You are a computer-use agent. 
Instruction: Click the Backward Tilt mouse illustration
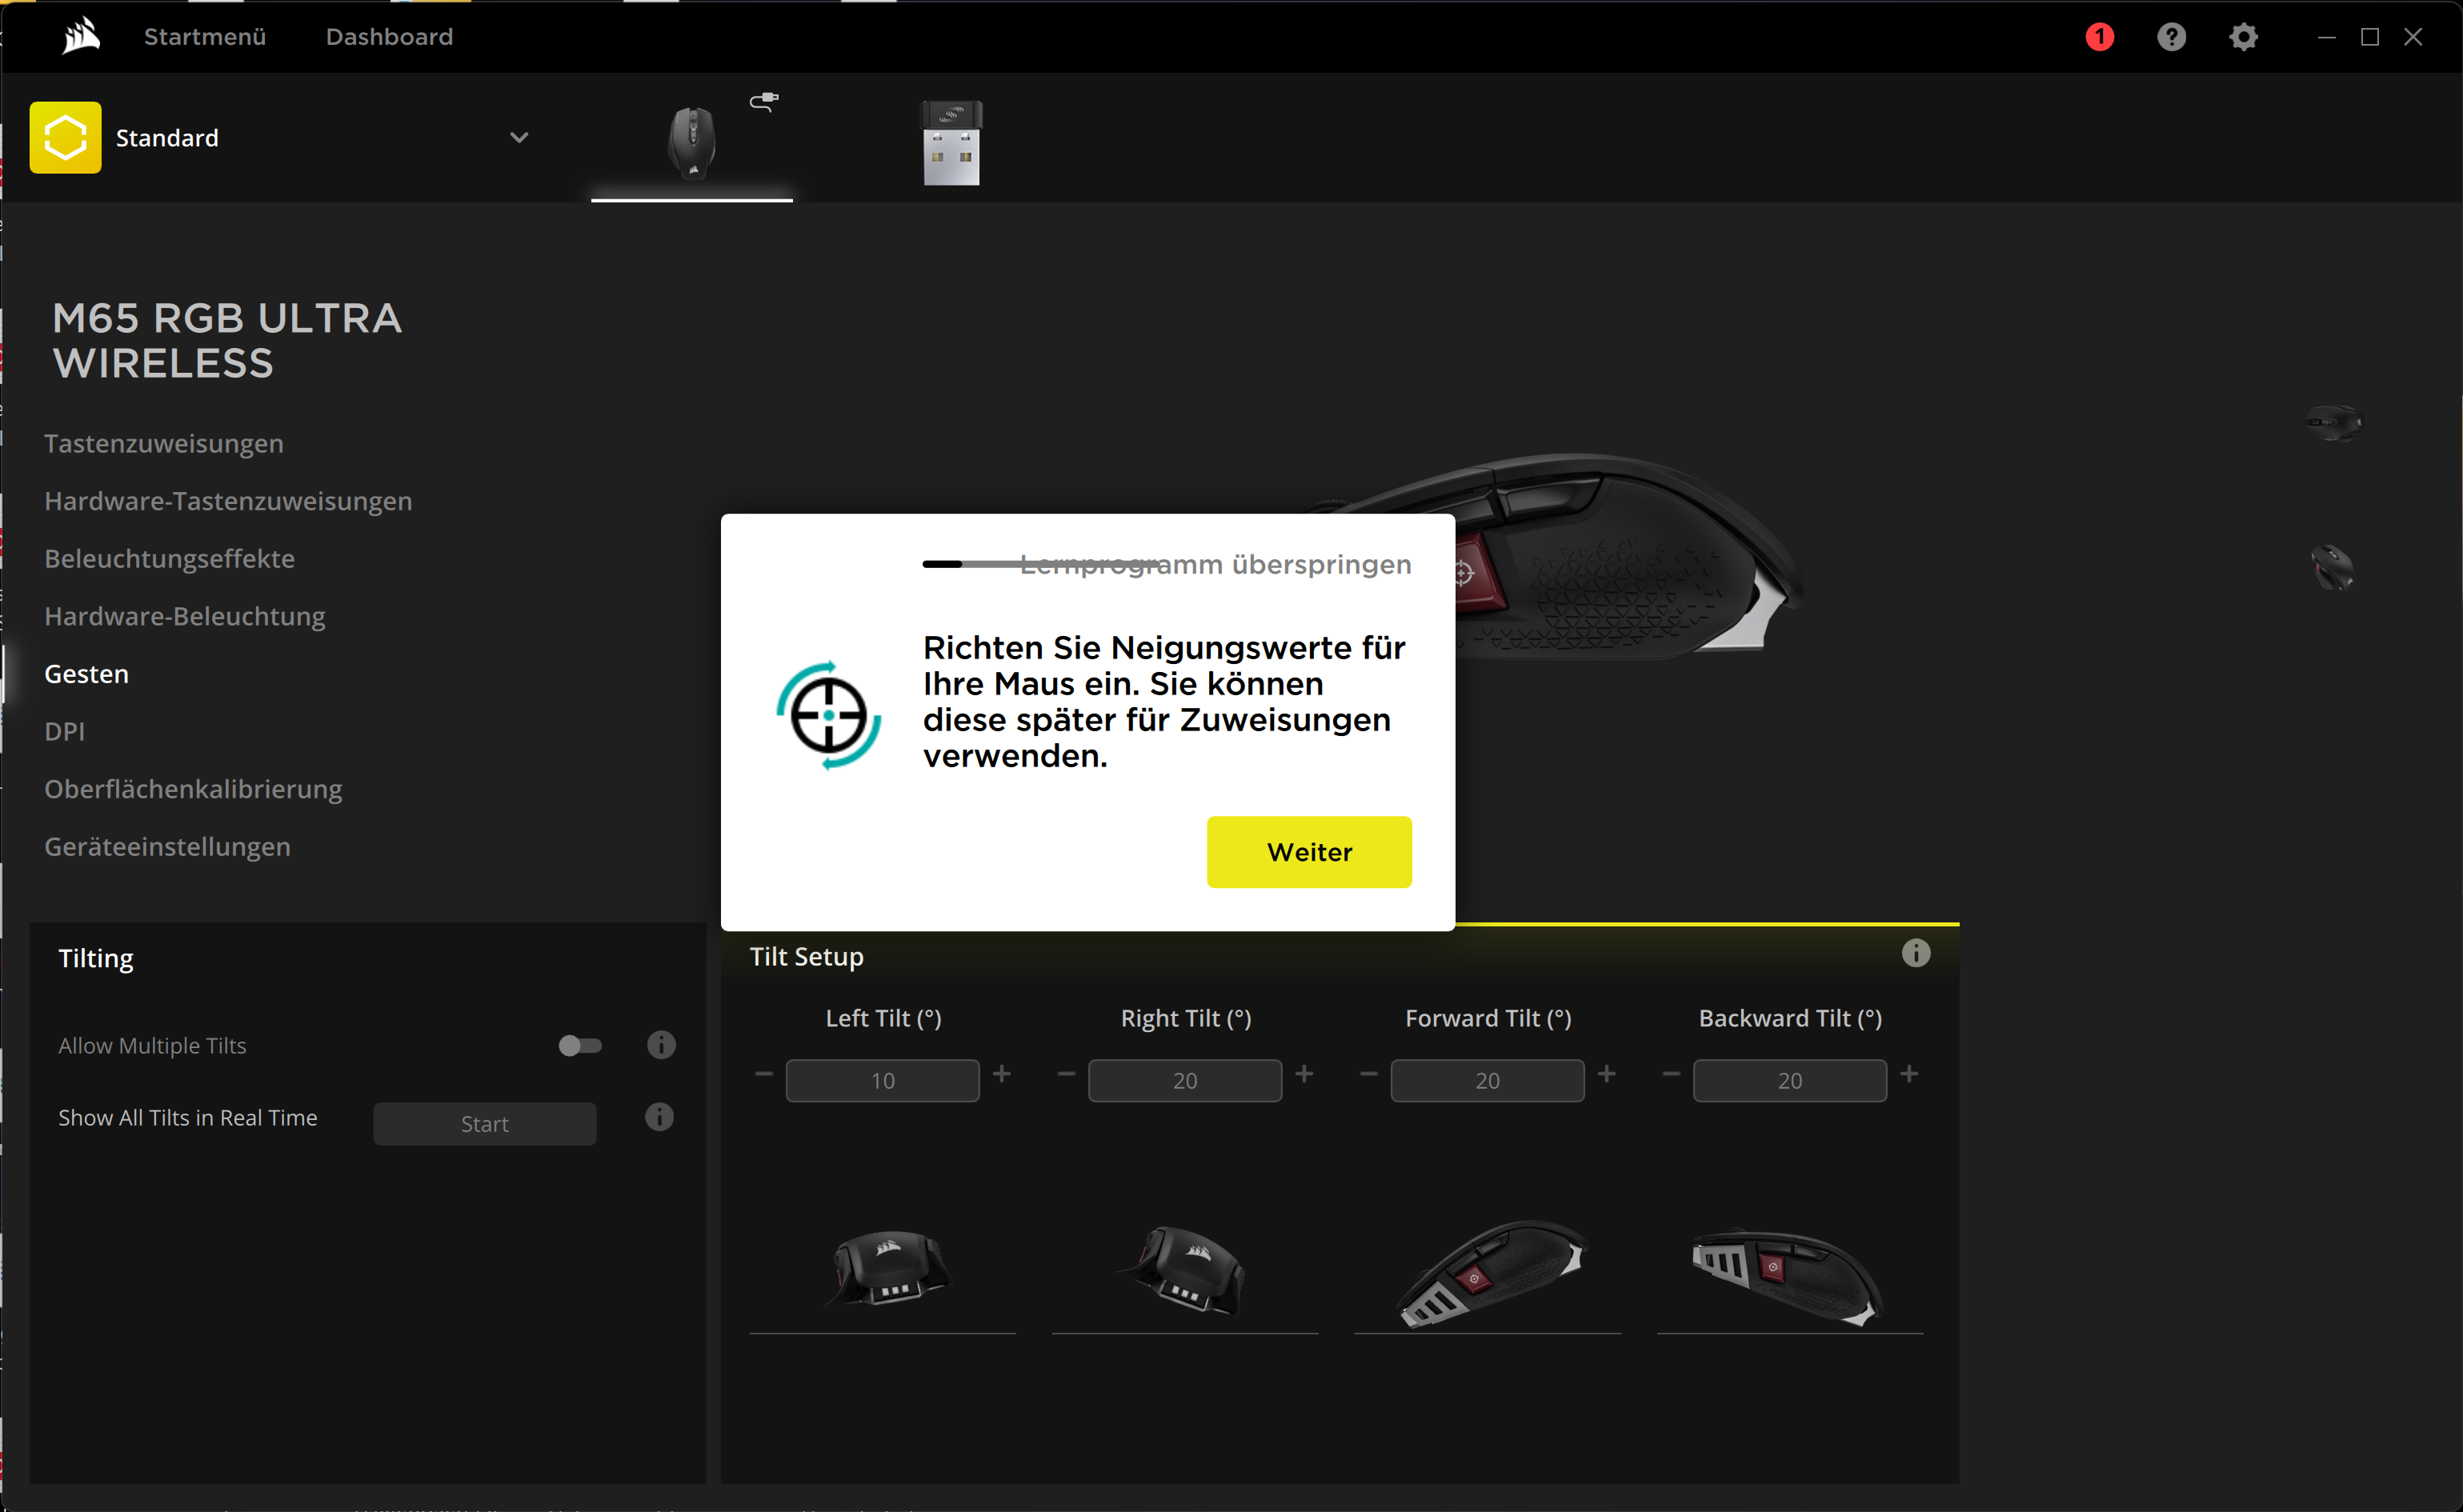coord(1787,1277)
